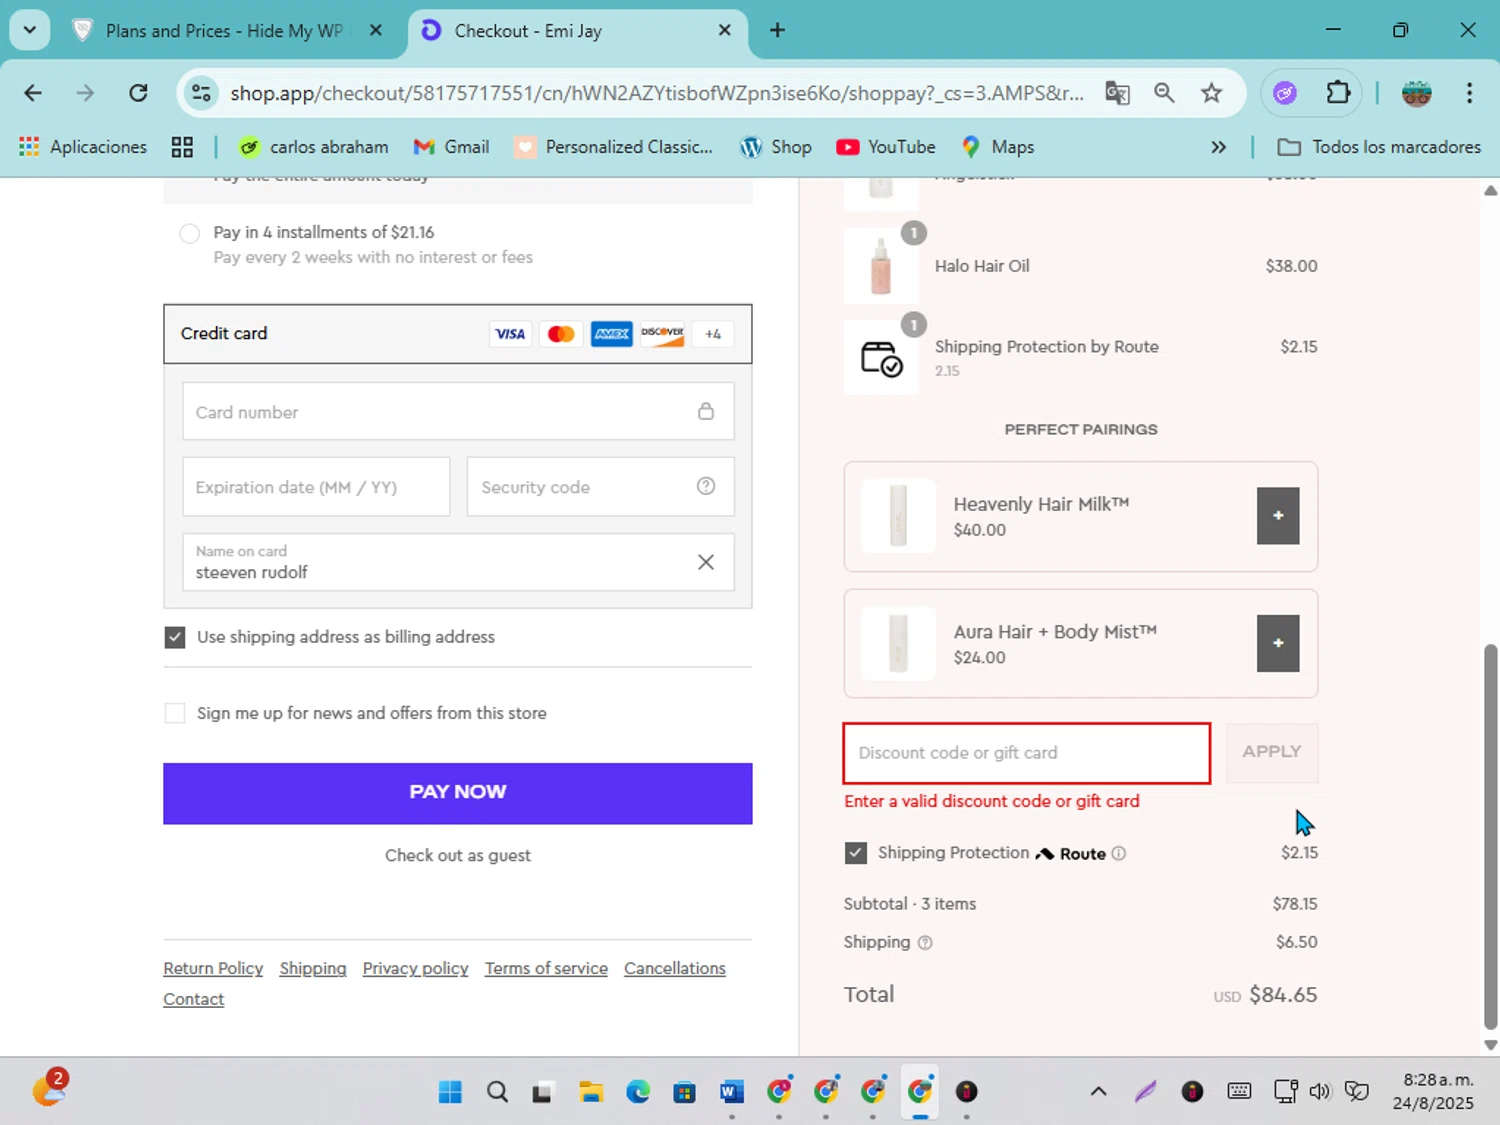
Task: Show hidden system tray icons
Action: click(x=1098, y=1091)
